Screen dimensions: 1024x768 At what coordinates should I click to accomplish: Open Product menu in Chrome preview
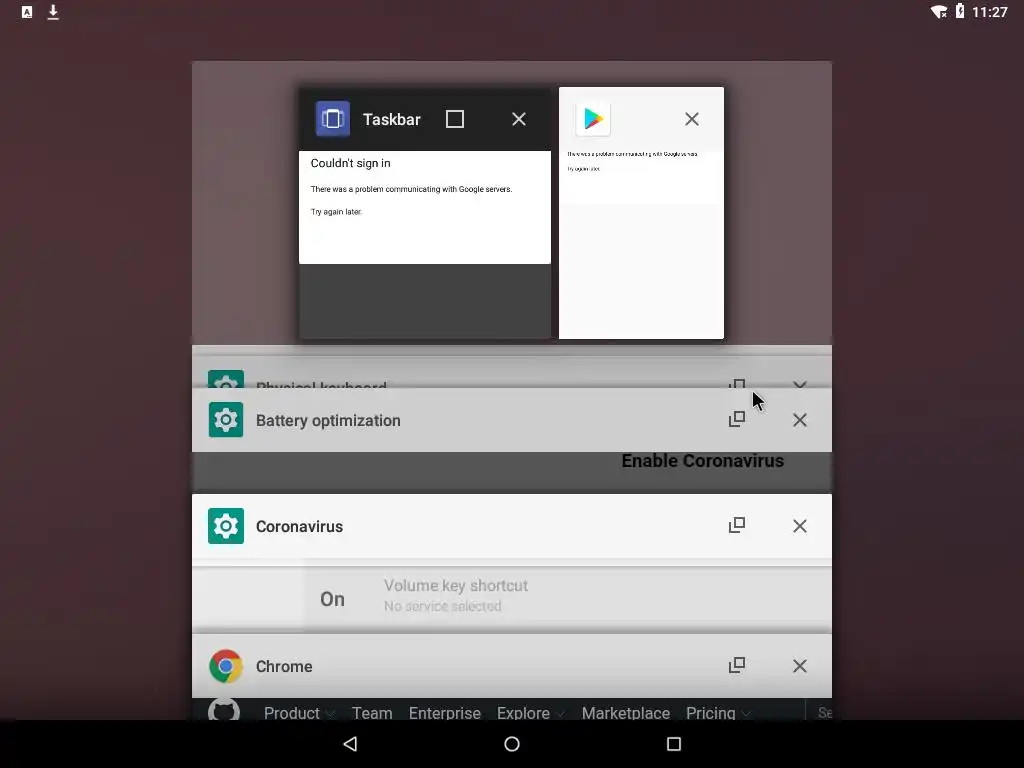point(298,713)
